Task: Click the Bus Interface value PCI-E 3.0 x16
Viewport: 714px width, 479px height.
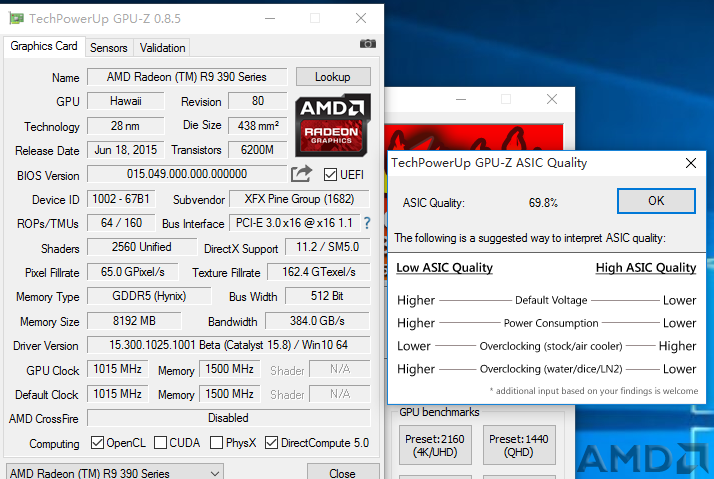Action: pos(294,223)
